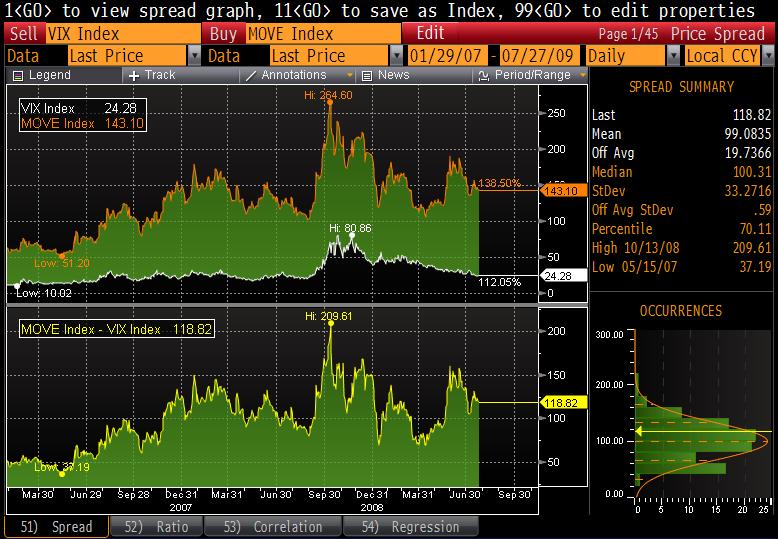Click the orange 143.10 price axis tag

click(562, 191)
